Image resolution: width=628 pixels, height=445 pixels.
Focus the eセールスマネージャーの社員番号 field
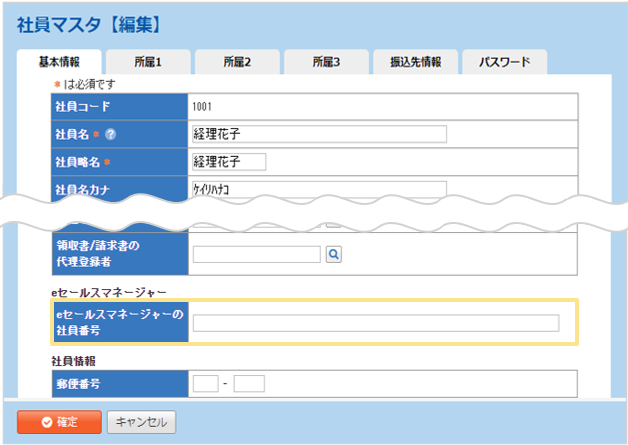tap(376, 323)
